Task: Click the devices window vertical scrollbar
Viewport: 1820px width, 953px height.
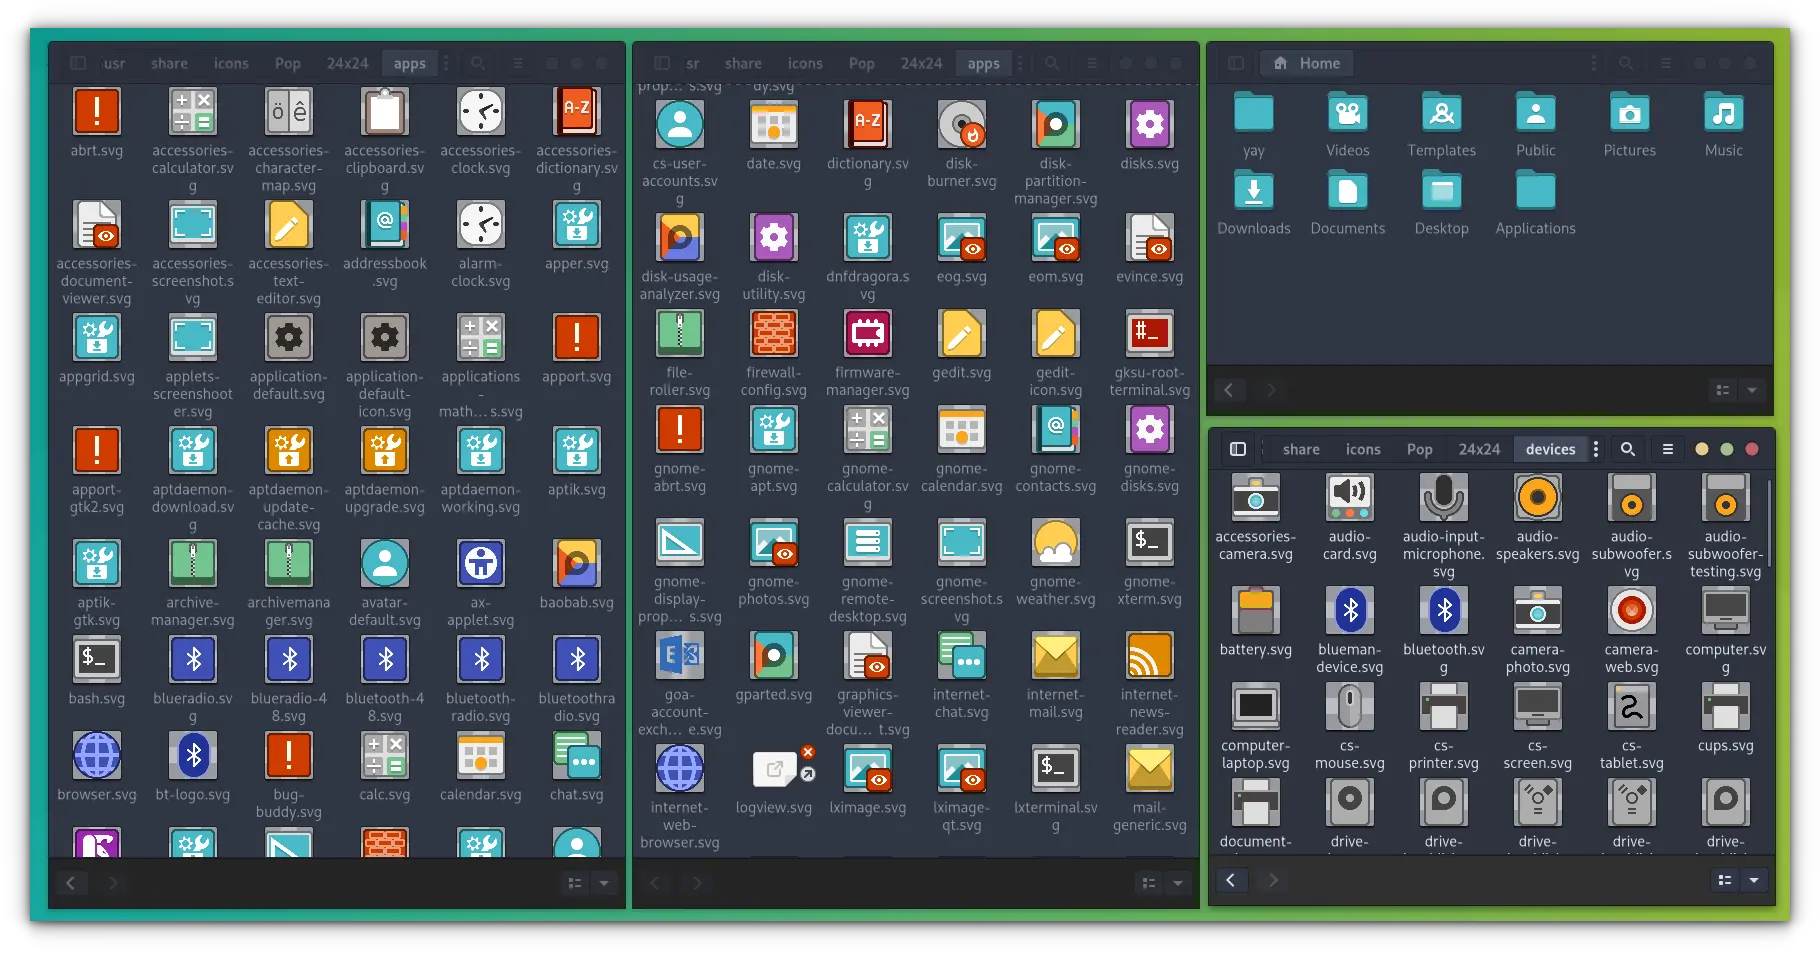Action: (x=1770, y=522)
